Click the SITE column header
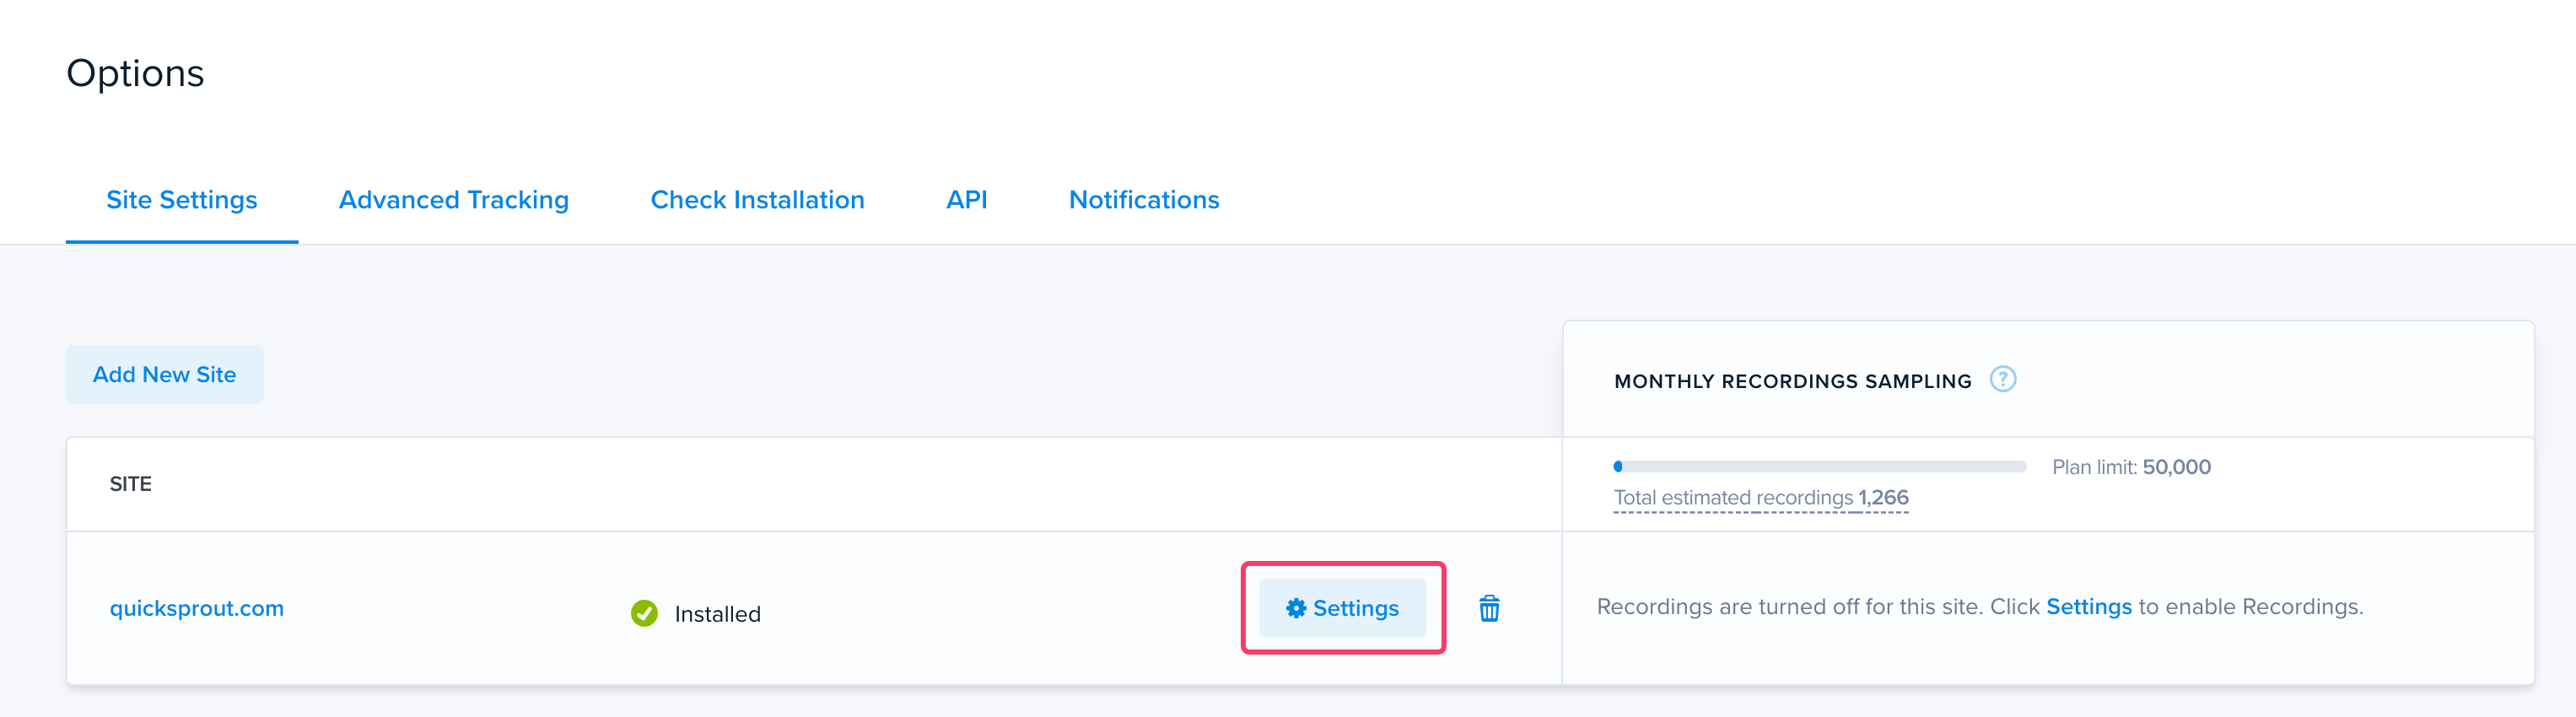This screenshot has height=717, width=2576. [x=131, y=484]
